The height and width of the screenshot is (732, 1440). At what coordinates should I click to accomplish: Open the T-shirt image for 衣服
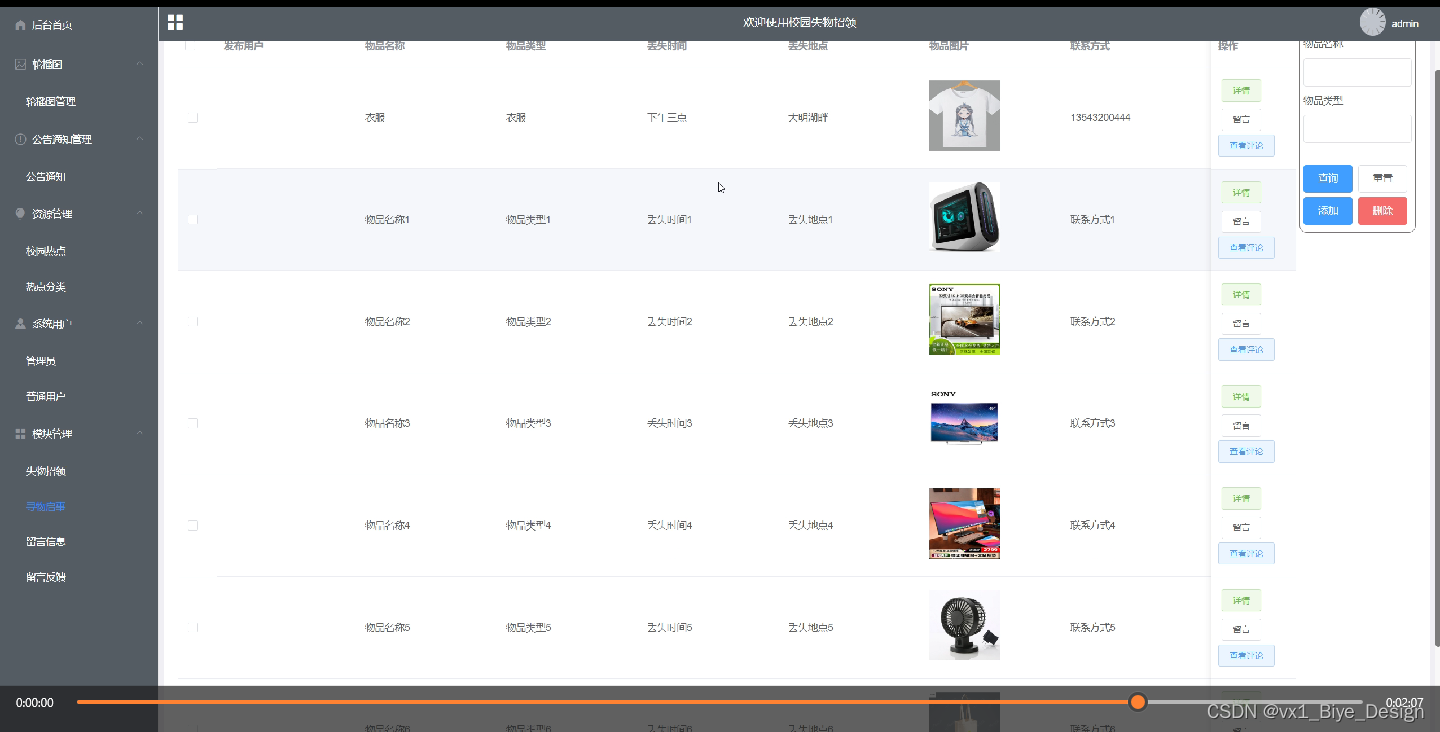coord(964,115)
